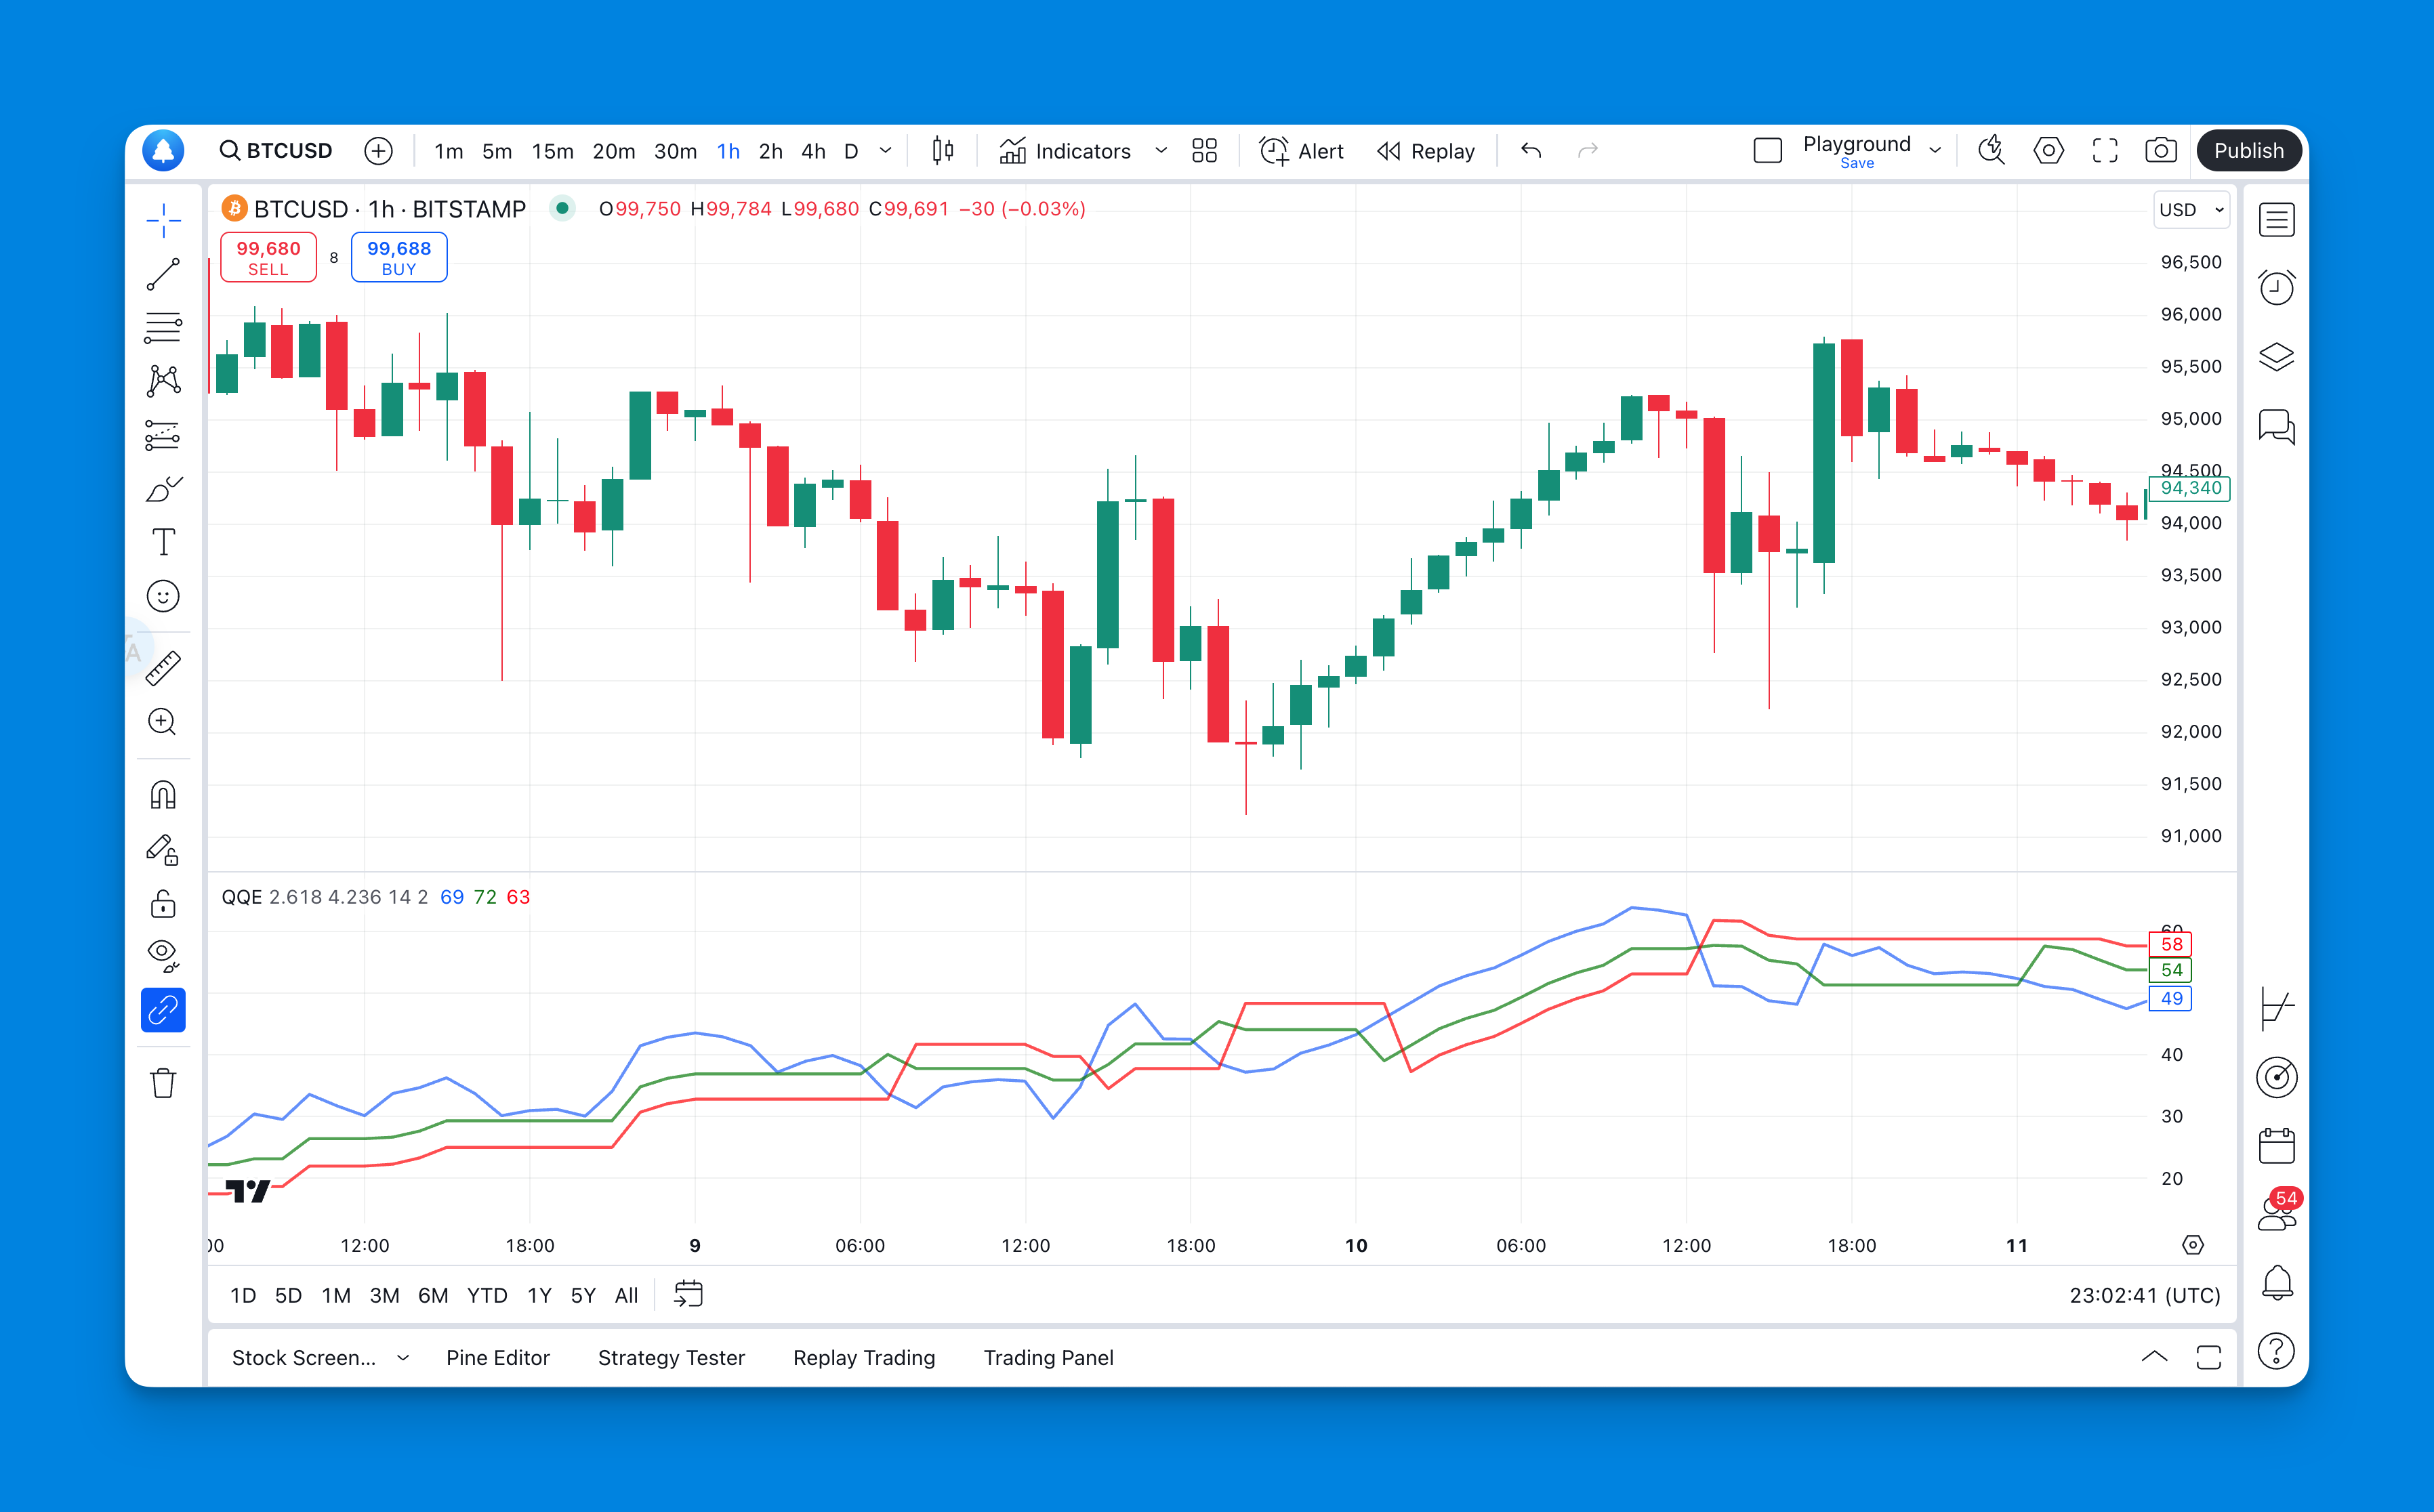This screenshot has width=2434, height=1512.
Task: Select the 1D date range
Action: pos(243,1295)
